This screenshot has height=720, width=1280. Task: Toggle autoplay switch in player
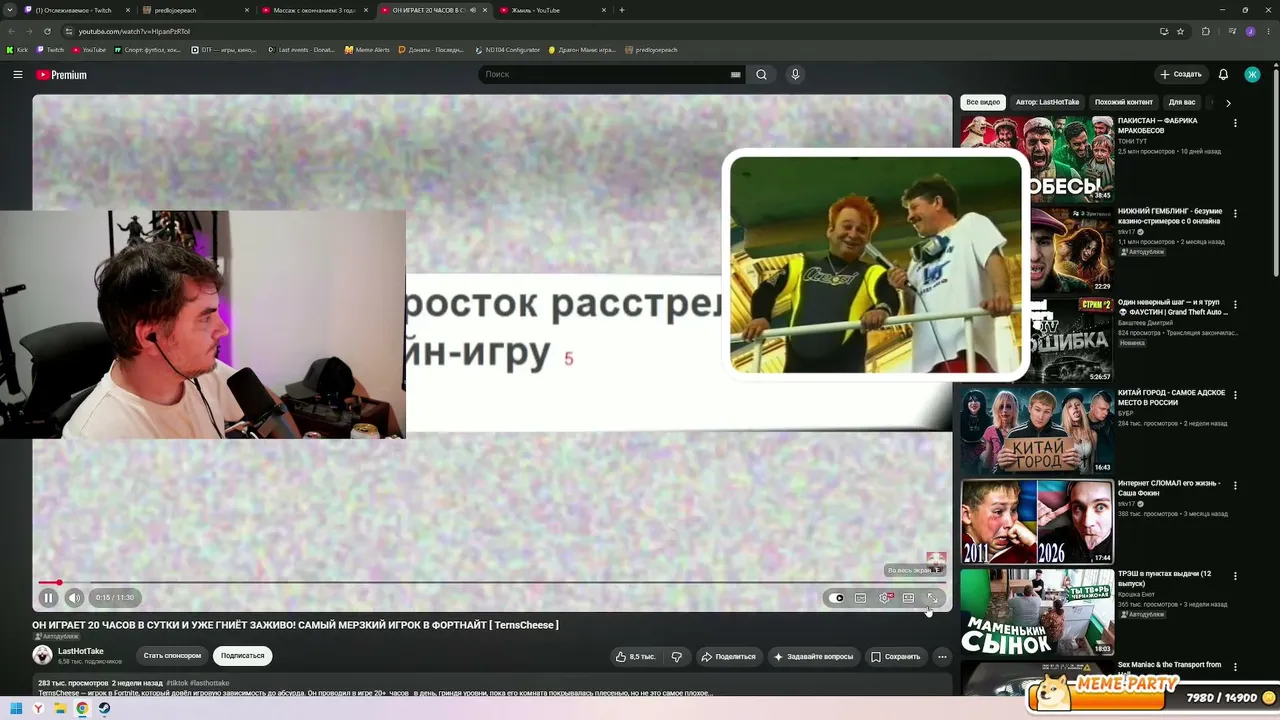[x=837, y=598]
